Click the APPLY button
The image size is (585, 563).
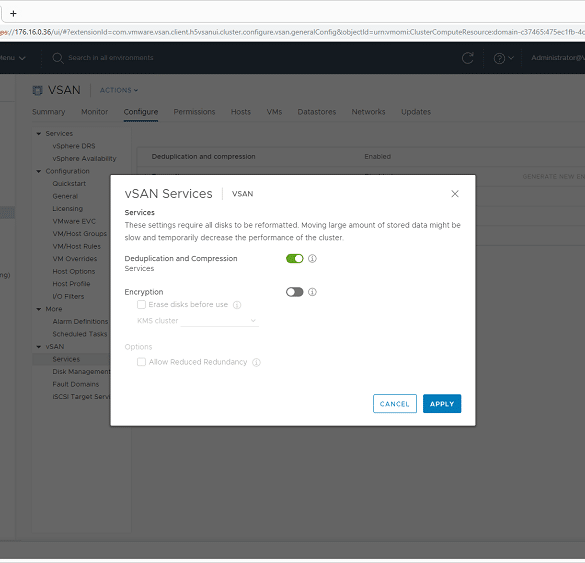point(442,404)
